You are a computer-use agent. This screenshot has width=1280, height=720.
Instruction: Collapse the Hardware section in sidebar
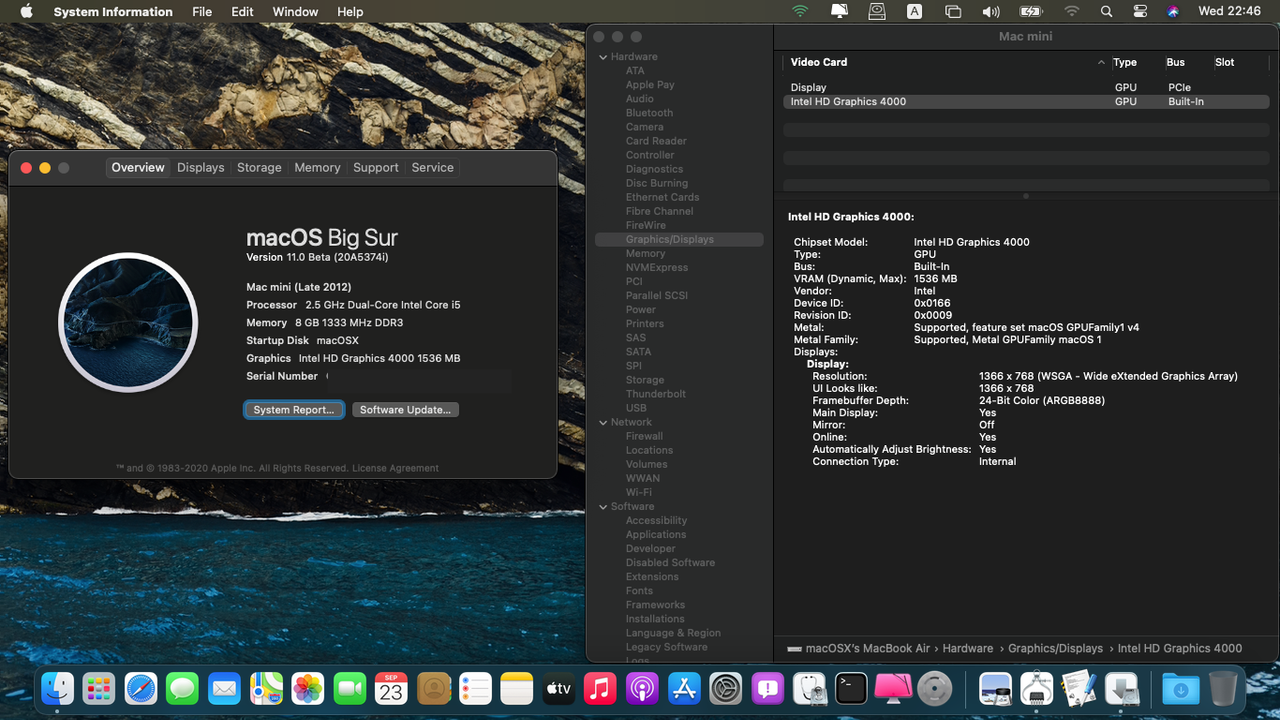[603, 57]
